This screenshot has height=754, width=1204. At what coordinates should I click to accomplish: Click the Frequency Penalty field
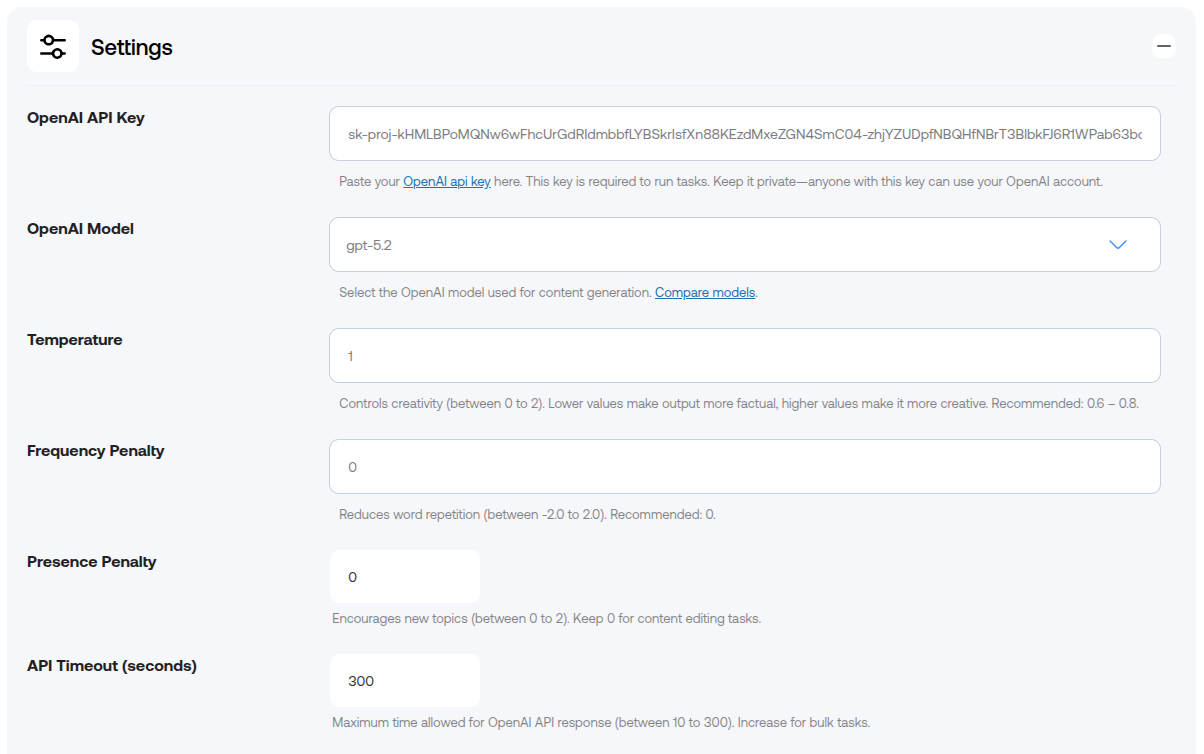tap(744, 466)
